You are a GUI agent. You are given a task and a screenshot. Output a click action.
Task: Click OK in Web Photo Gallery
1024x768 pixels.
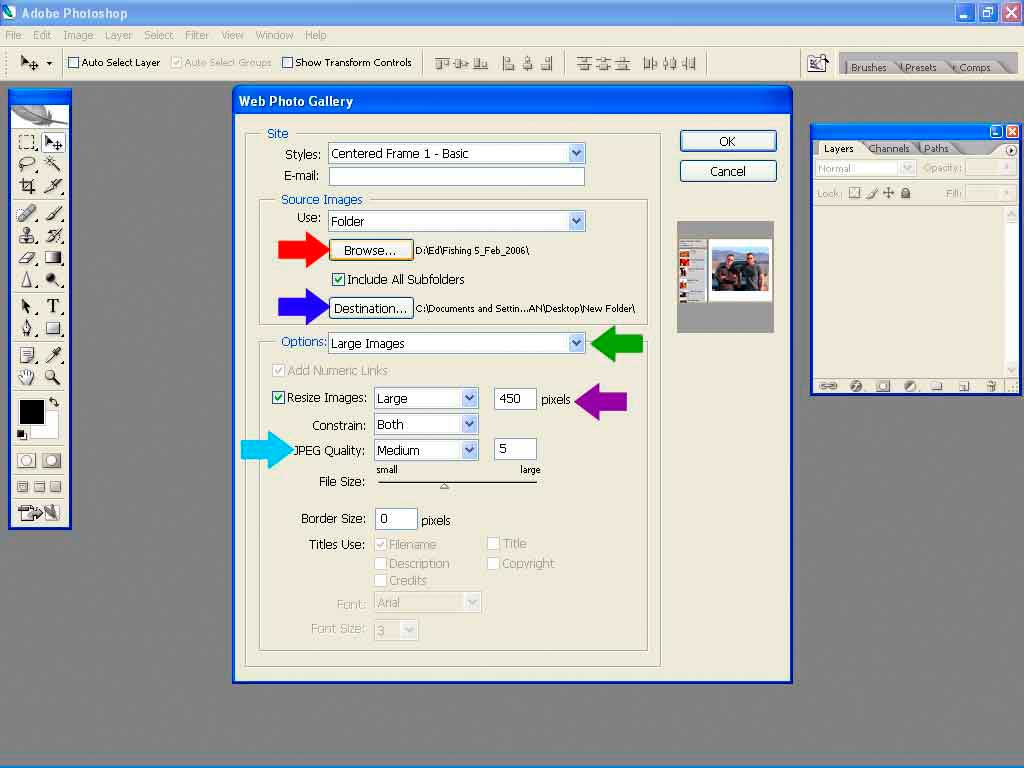[728, 141]
